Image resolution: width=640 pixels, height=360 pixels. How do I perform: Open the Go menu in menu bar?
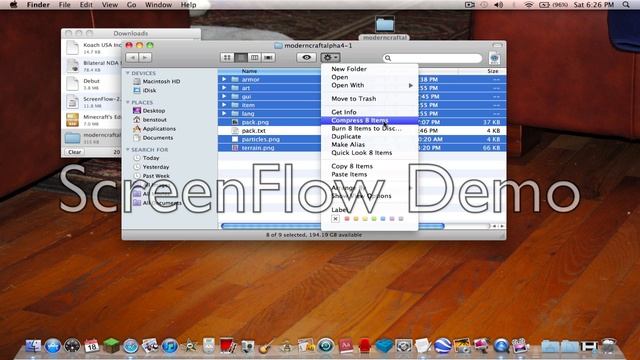coord(131,5)
